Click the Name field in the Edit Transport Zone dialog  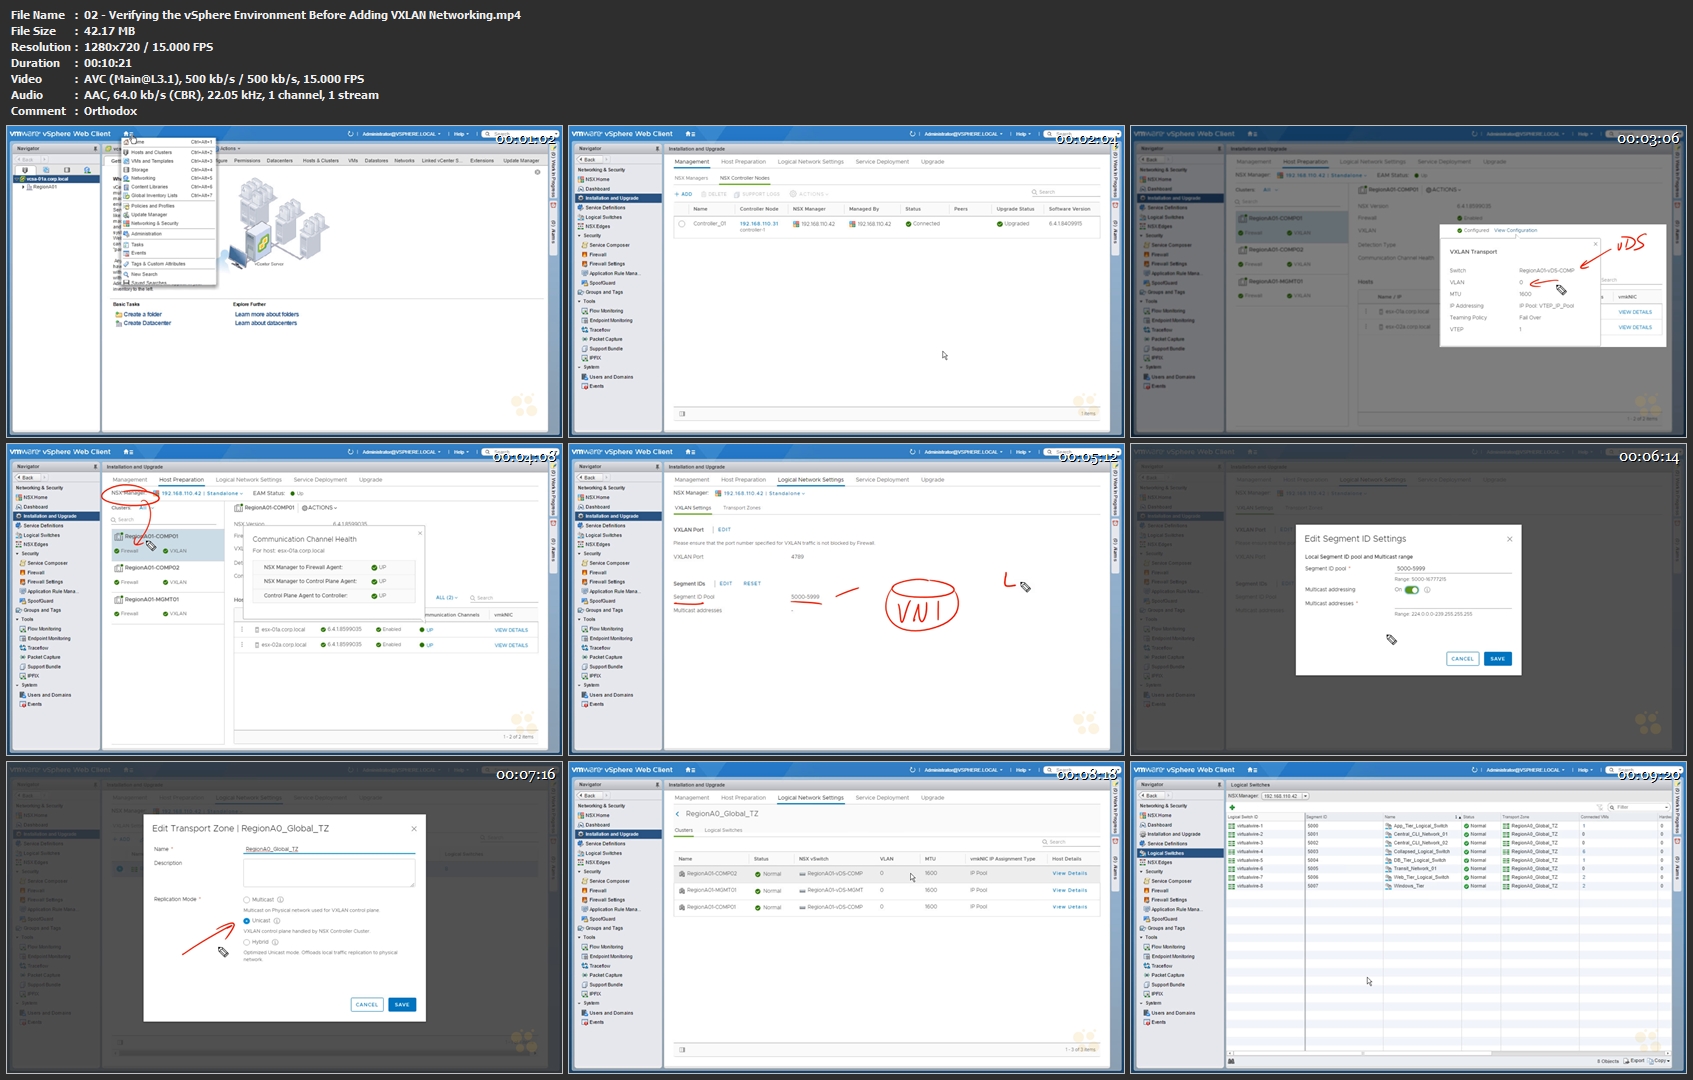tap(328, 849)
